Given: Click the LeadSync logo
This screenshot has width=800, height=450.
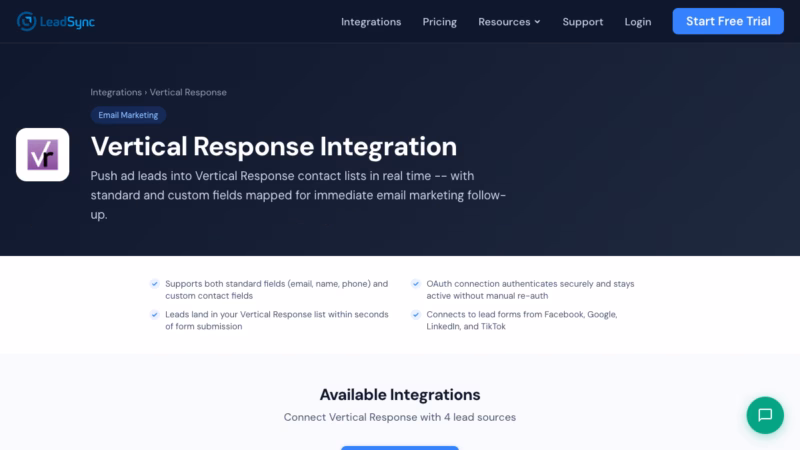Looking at the screenshot, I should click(56, 21).
